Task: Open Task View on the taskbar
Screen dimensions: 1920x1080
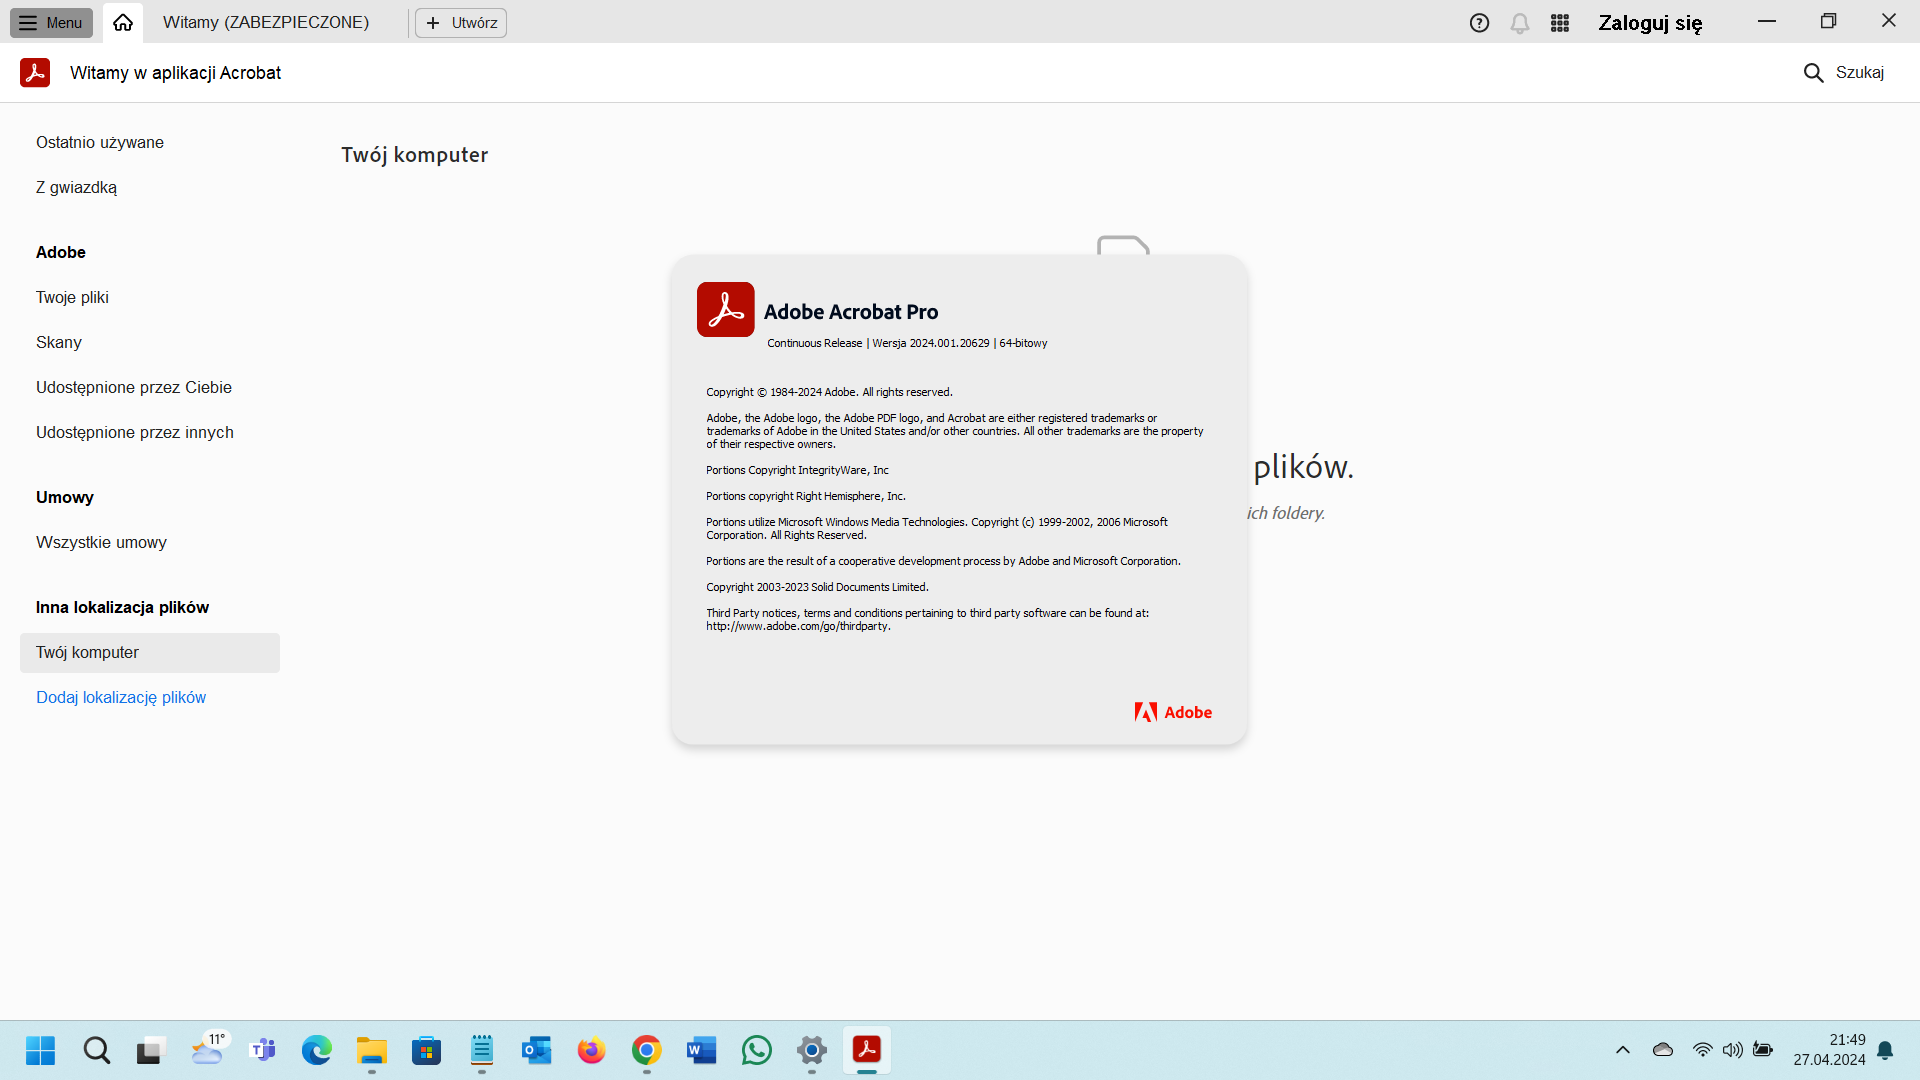Action: click(150, 1050)
